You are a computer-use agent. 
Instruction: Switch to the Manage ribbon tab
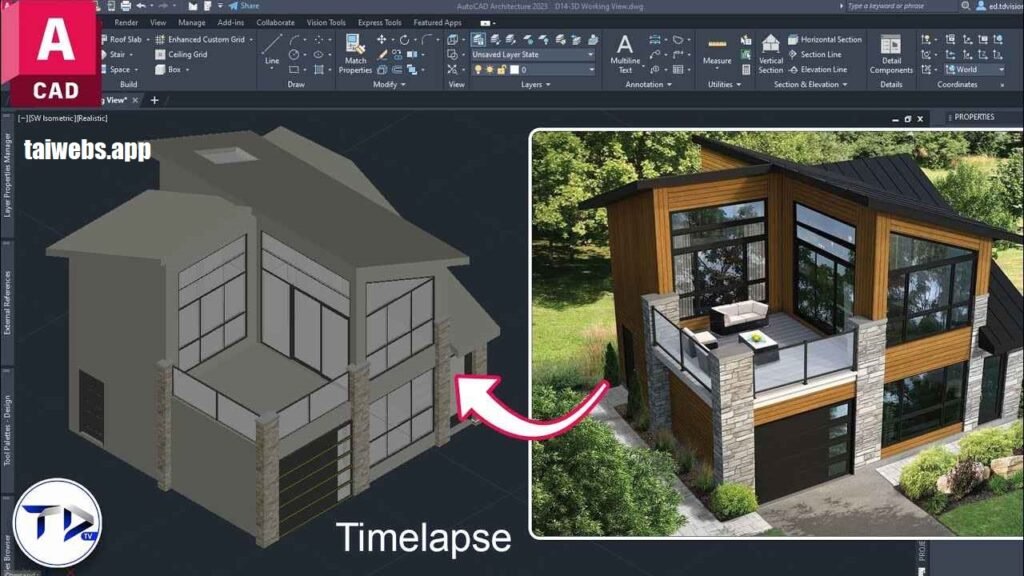click(191, 23)
